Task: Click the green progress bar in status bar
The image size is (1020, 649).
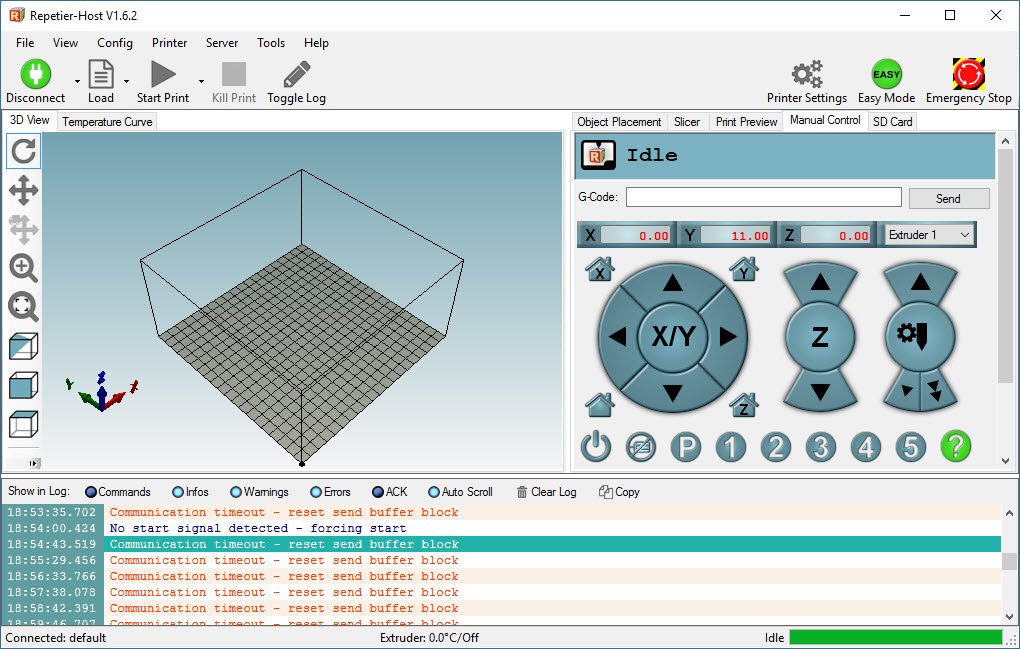Action: coord(896,637)
